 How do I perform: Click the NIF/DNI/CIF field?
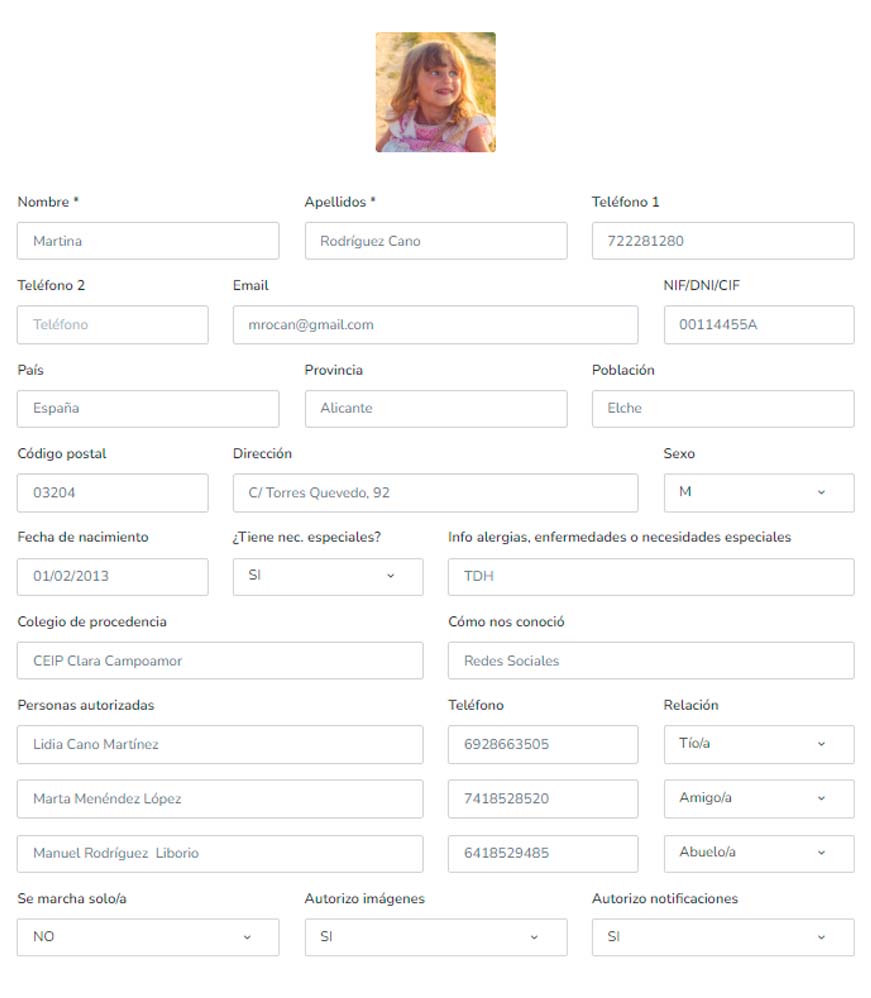758,325
